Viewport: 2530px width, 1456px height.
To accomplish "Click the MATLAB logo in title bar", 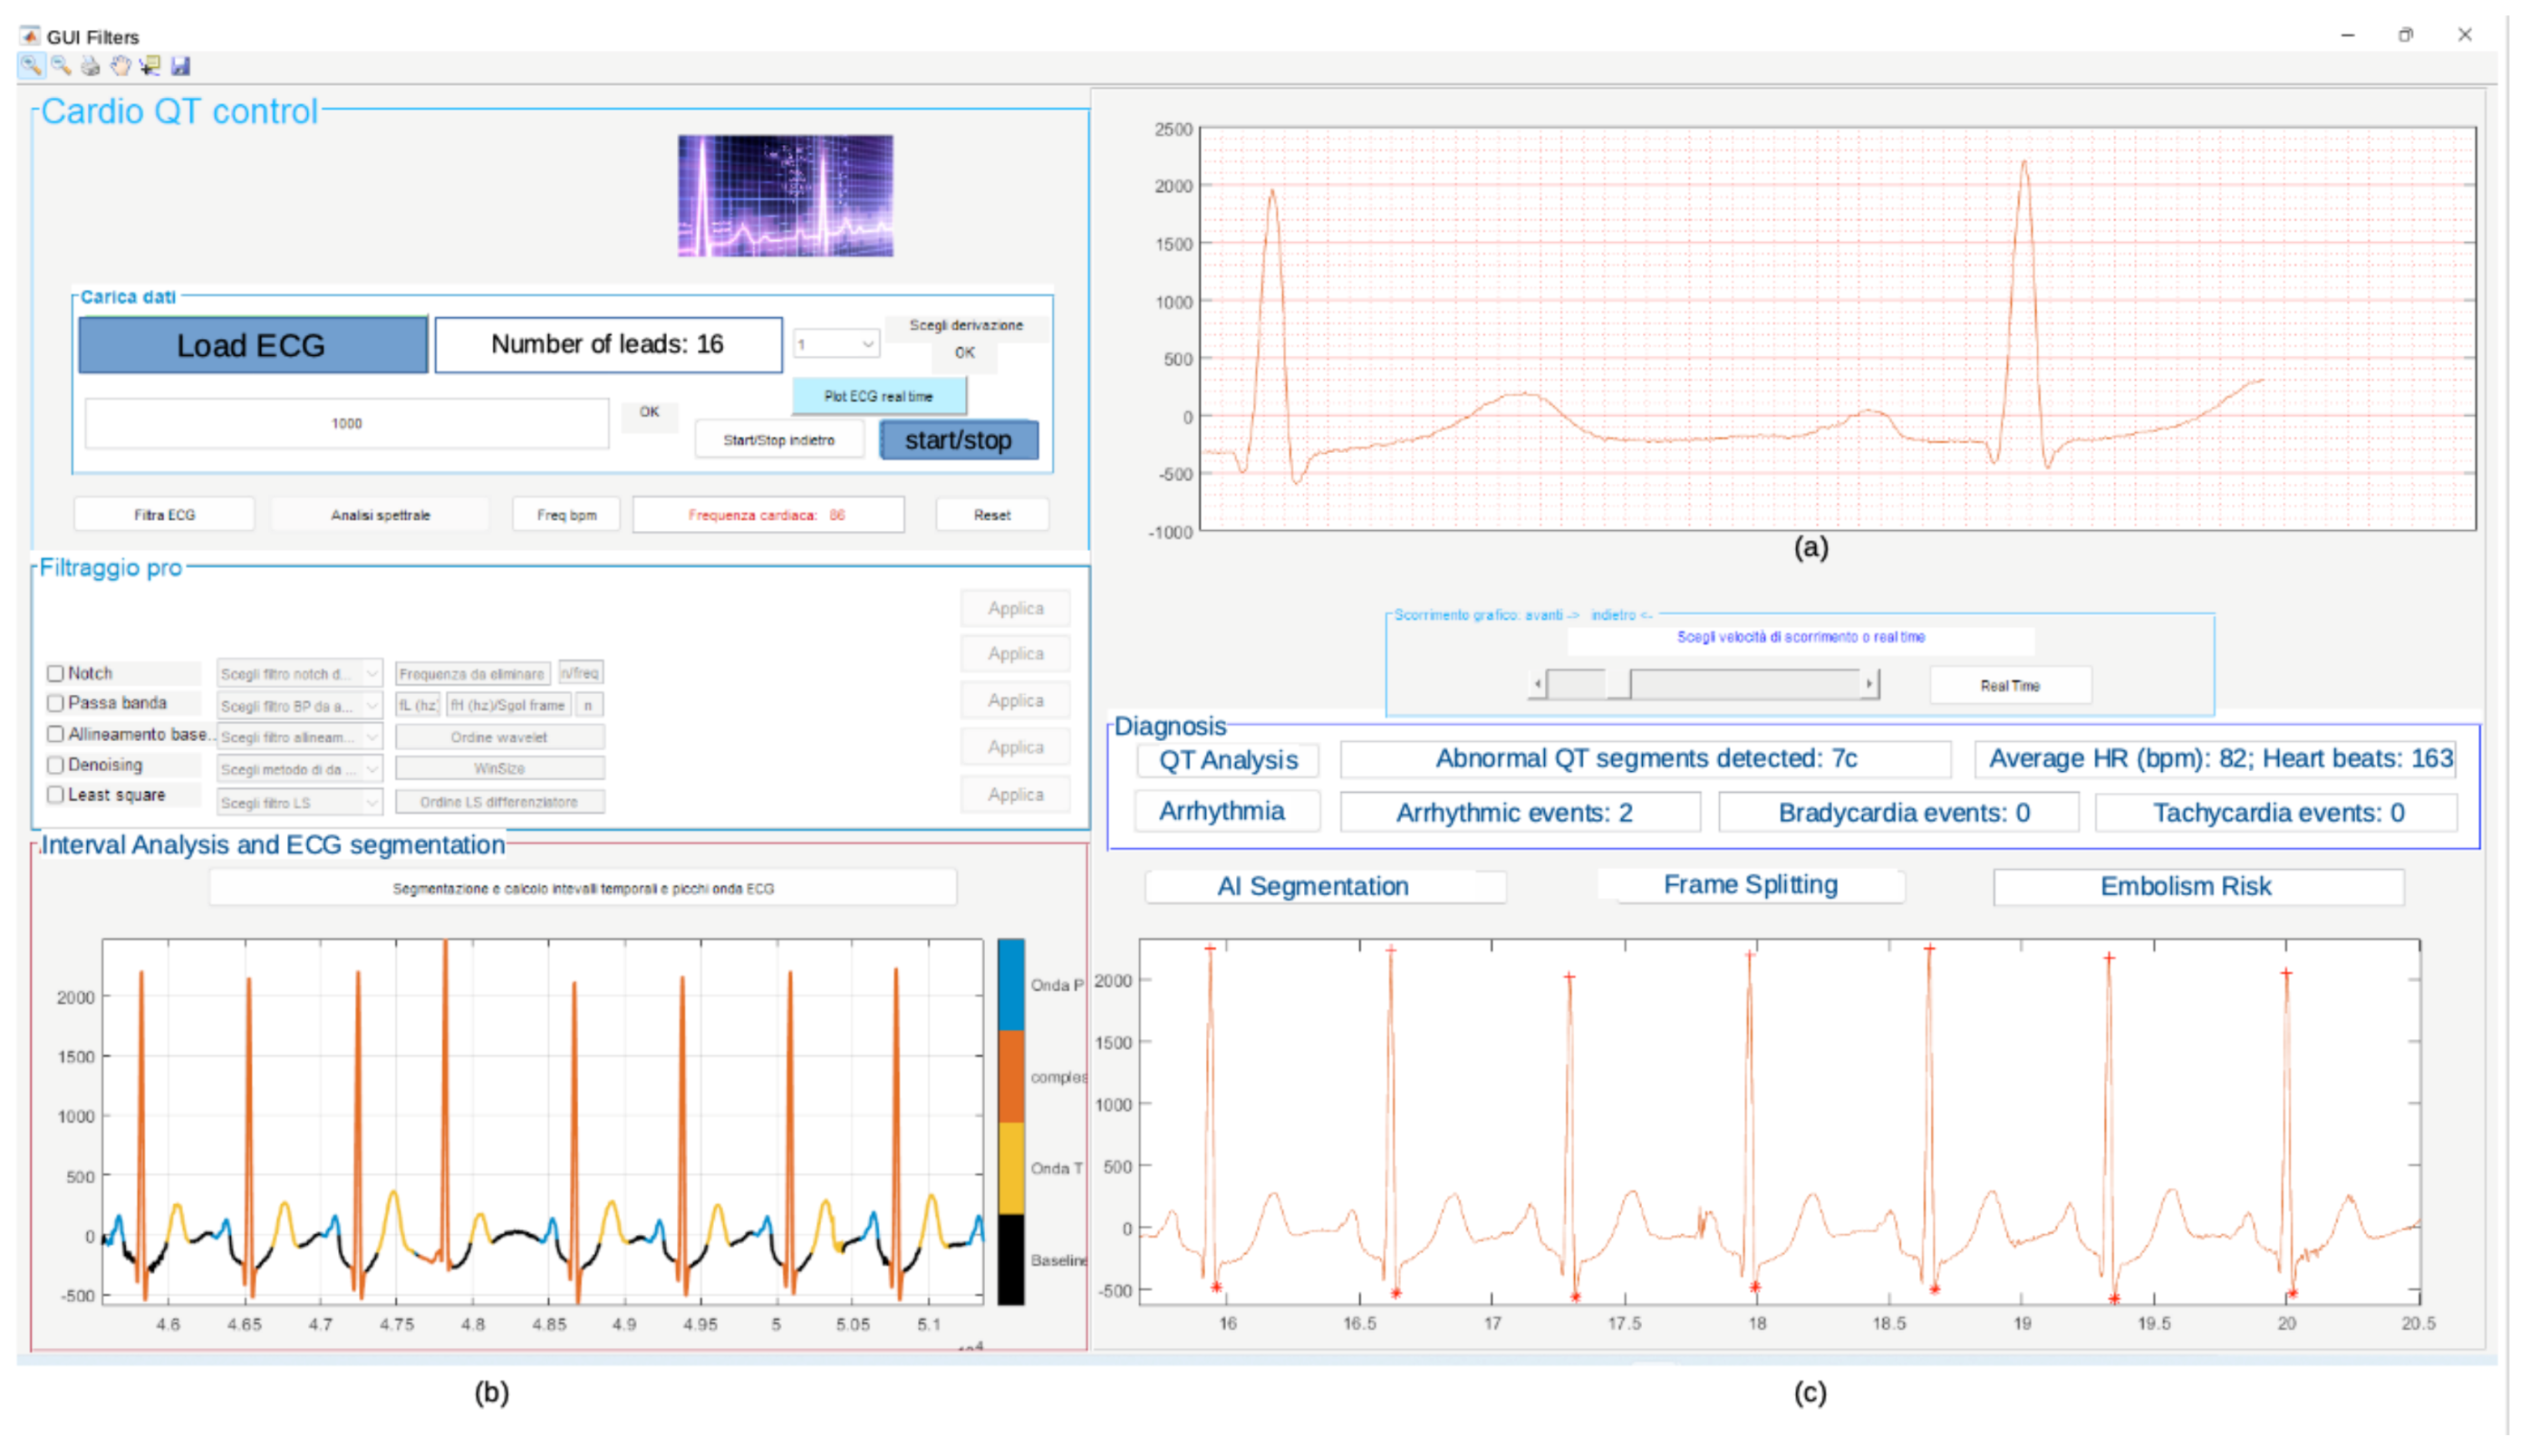I will pos(30,36).
